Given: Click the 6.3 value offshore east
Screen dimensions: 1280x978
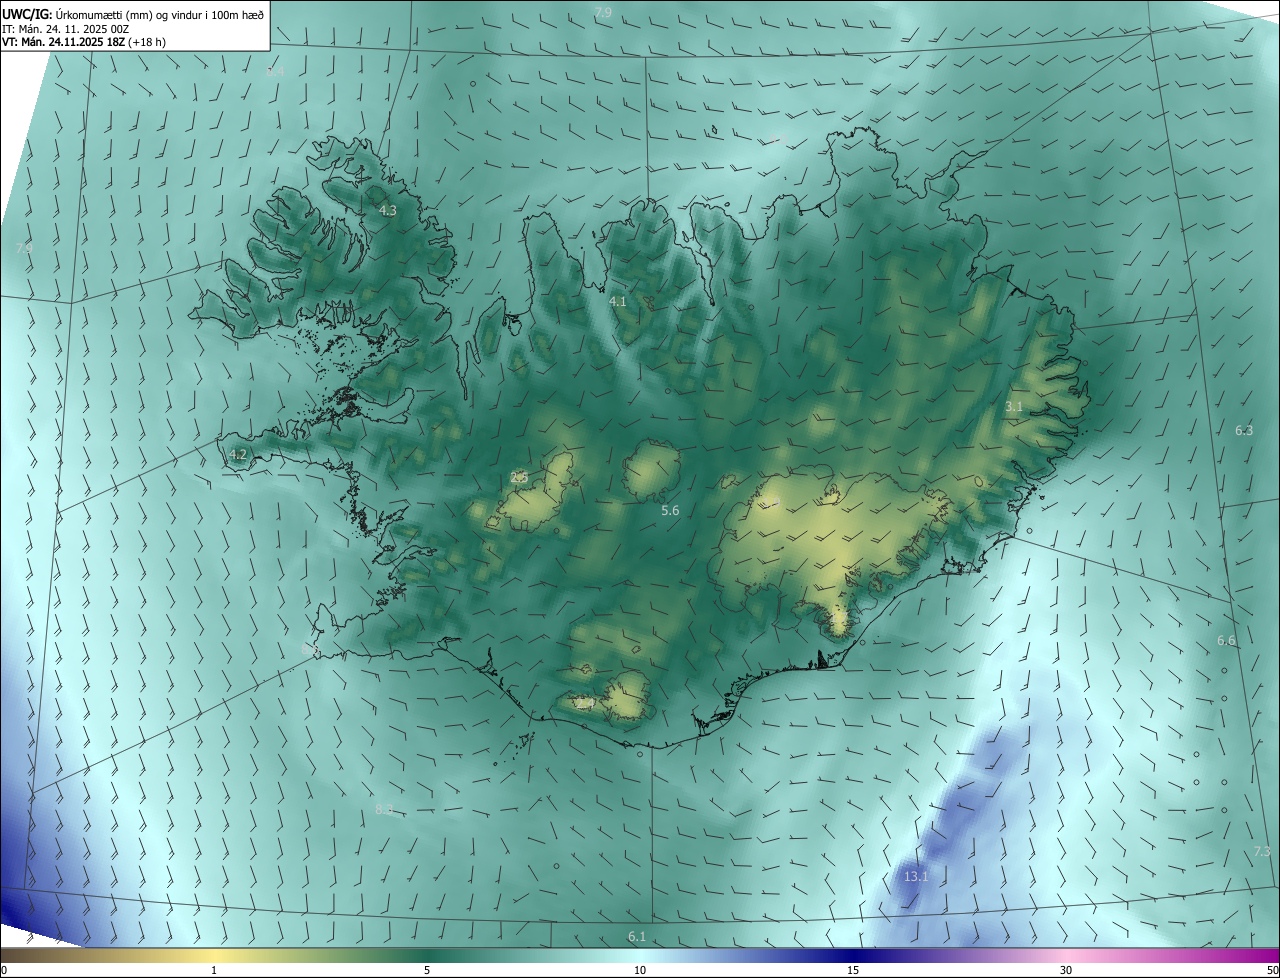Looking at the screenshot, I should 1244,430.
